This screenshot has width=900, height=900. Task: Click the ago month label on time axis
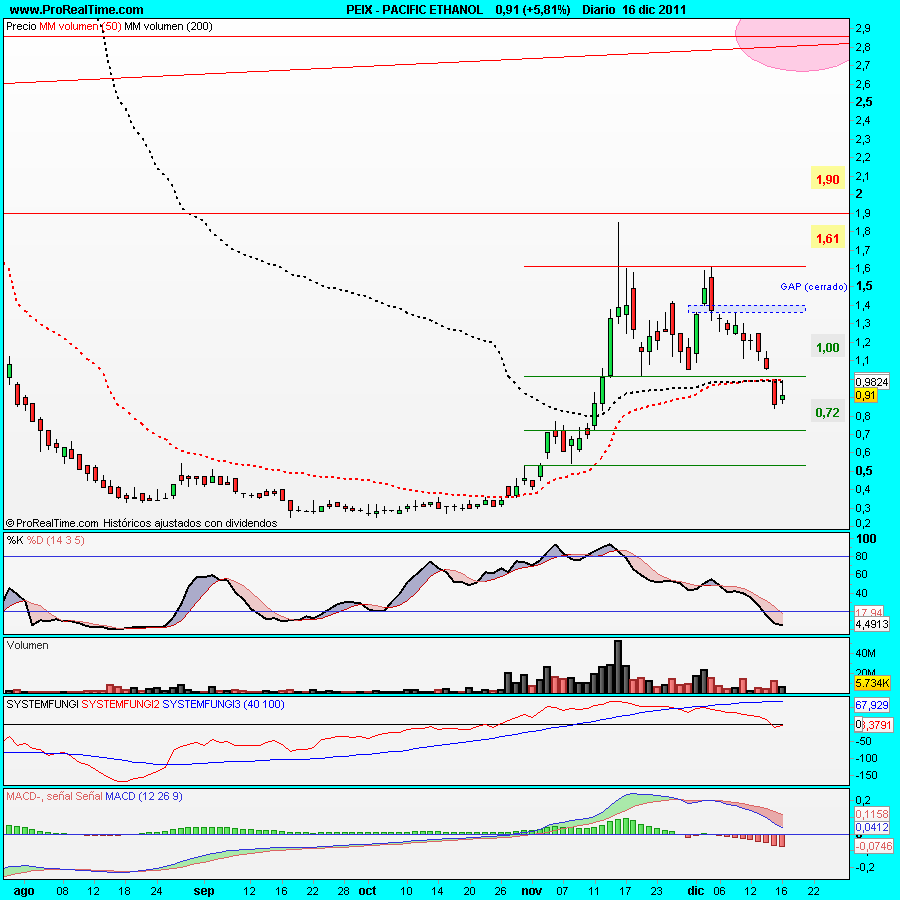point(24,891)
